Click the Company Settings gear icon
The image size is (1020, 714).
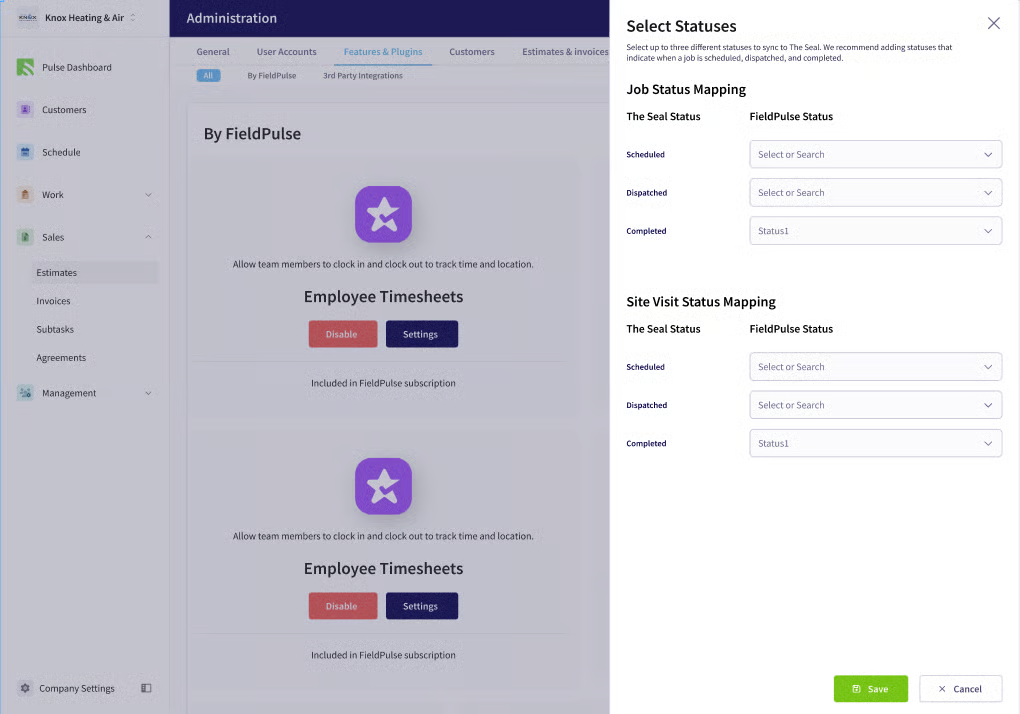tap(25, 688)
